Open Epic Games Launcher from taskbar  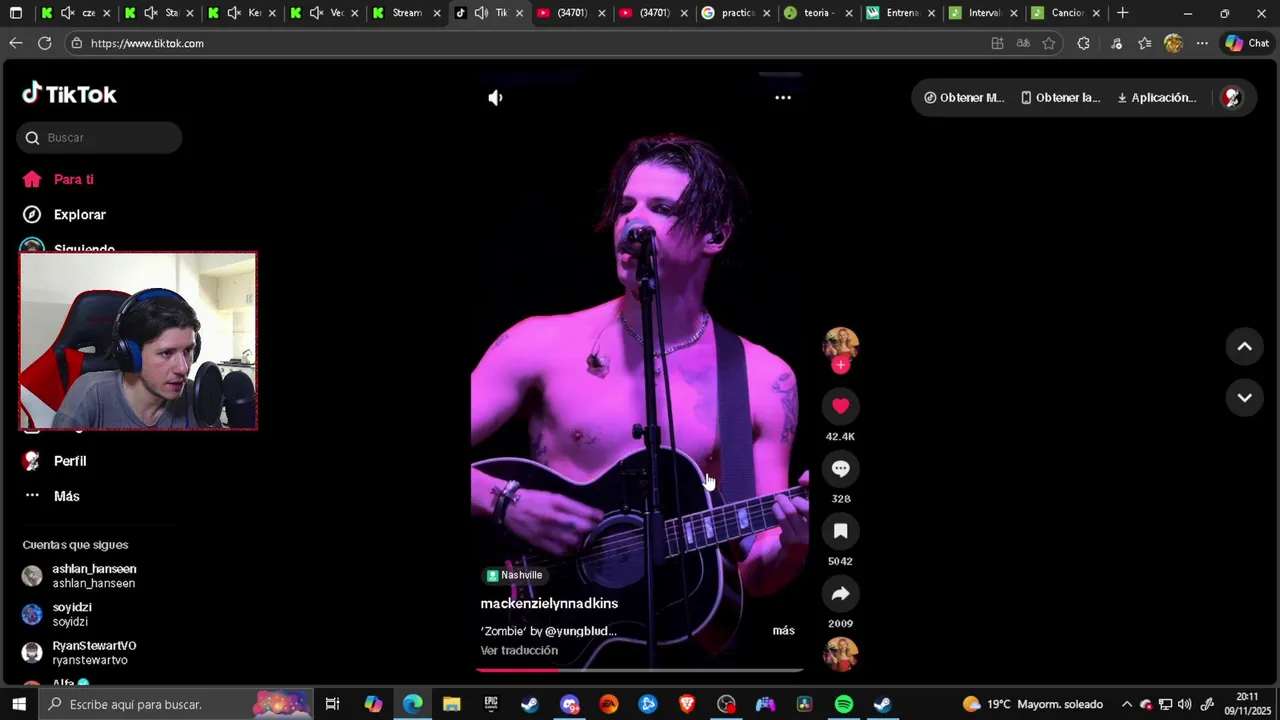490,704
